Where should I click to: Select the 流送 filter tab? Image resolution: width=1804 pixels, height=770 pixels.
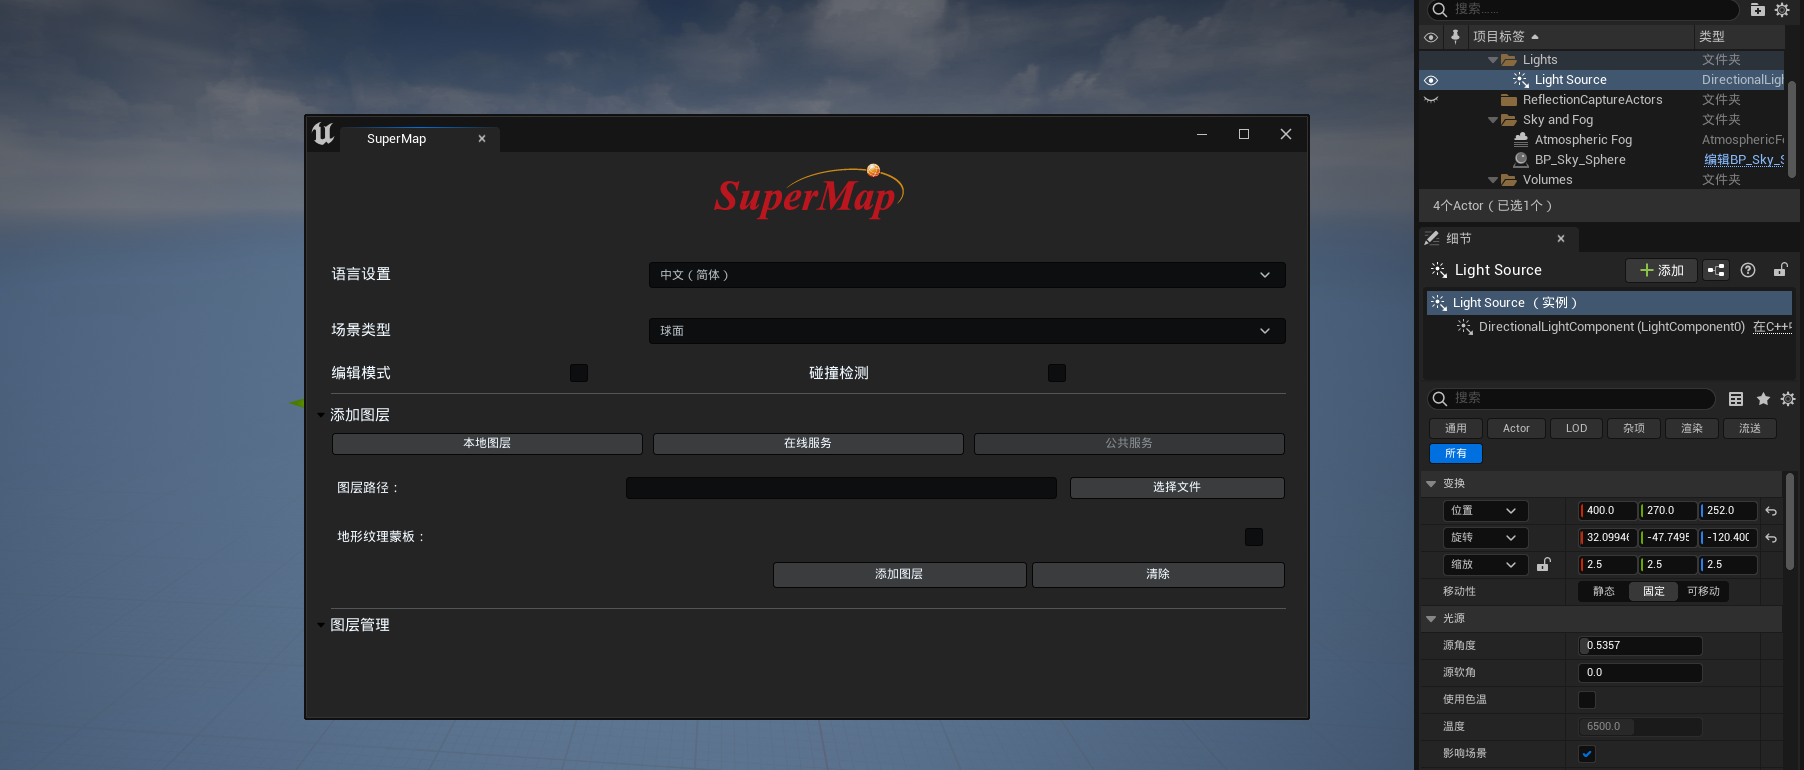click(1750, 429)
